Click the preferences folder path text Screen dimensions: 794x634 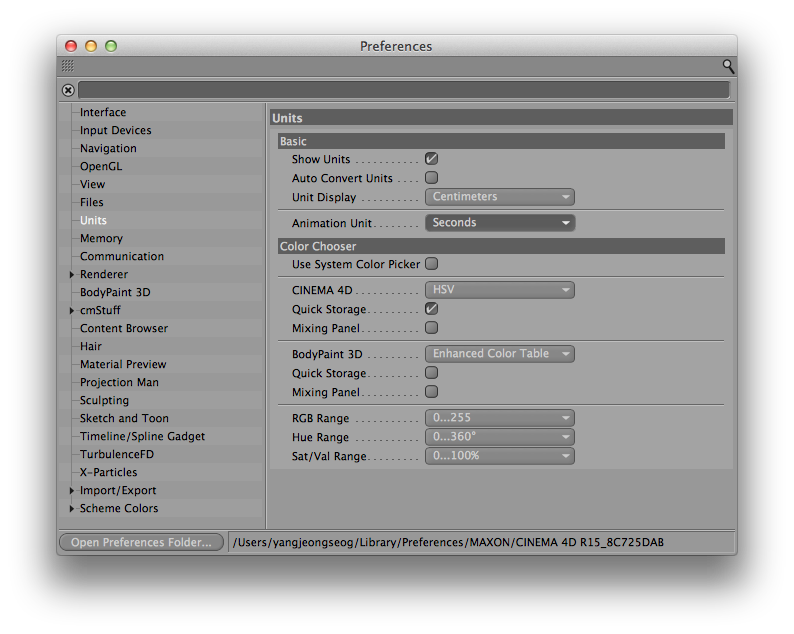click(x=448, y=542)
